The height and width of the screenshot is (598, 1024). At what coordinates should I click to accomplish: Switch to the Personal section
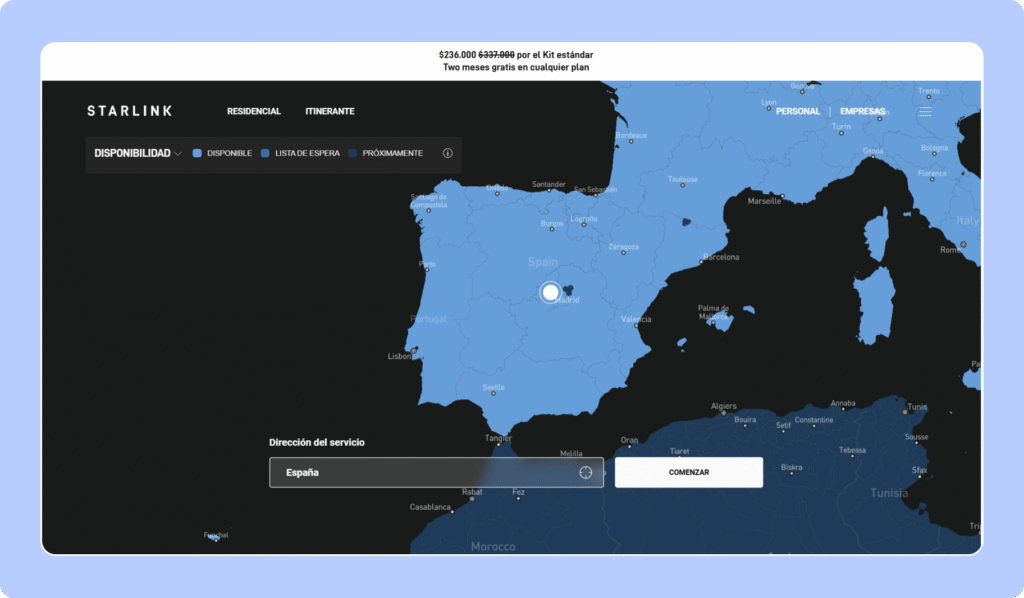(x=797, y=112)
